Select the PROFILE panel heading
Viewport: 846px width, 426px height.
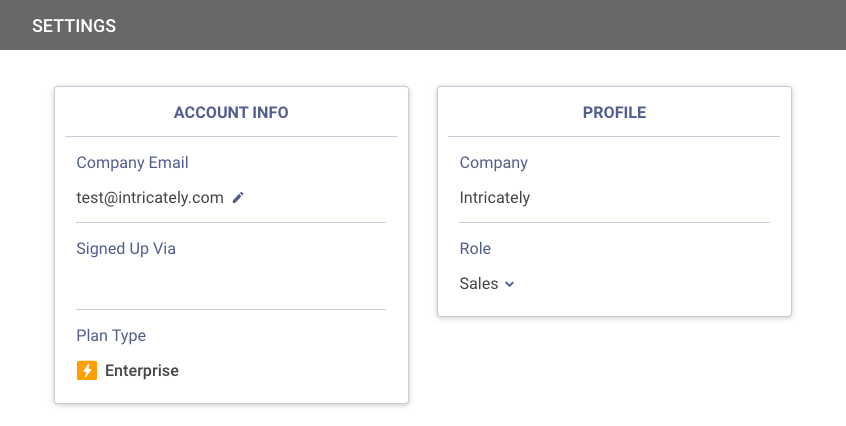614,113
